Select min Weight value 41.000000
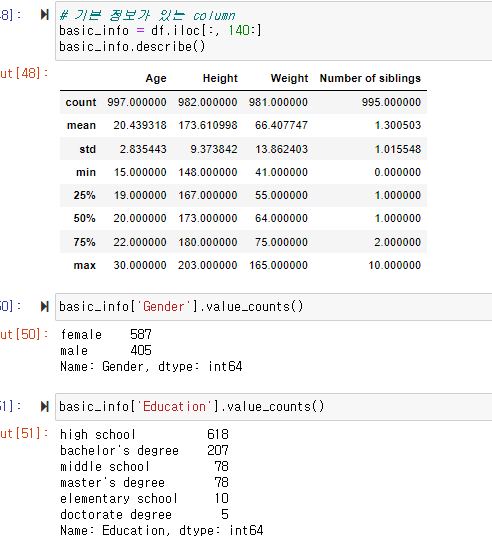This screenshot has width=492, height=547. [x=281, y=172]
